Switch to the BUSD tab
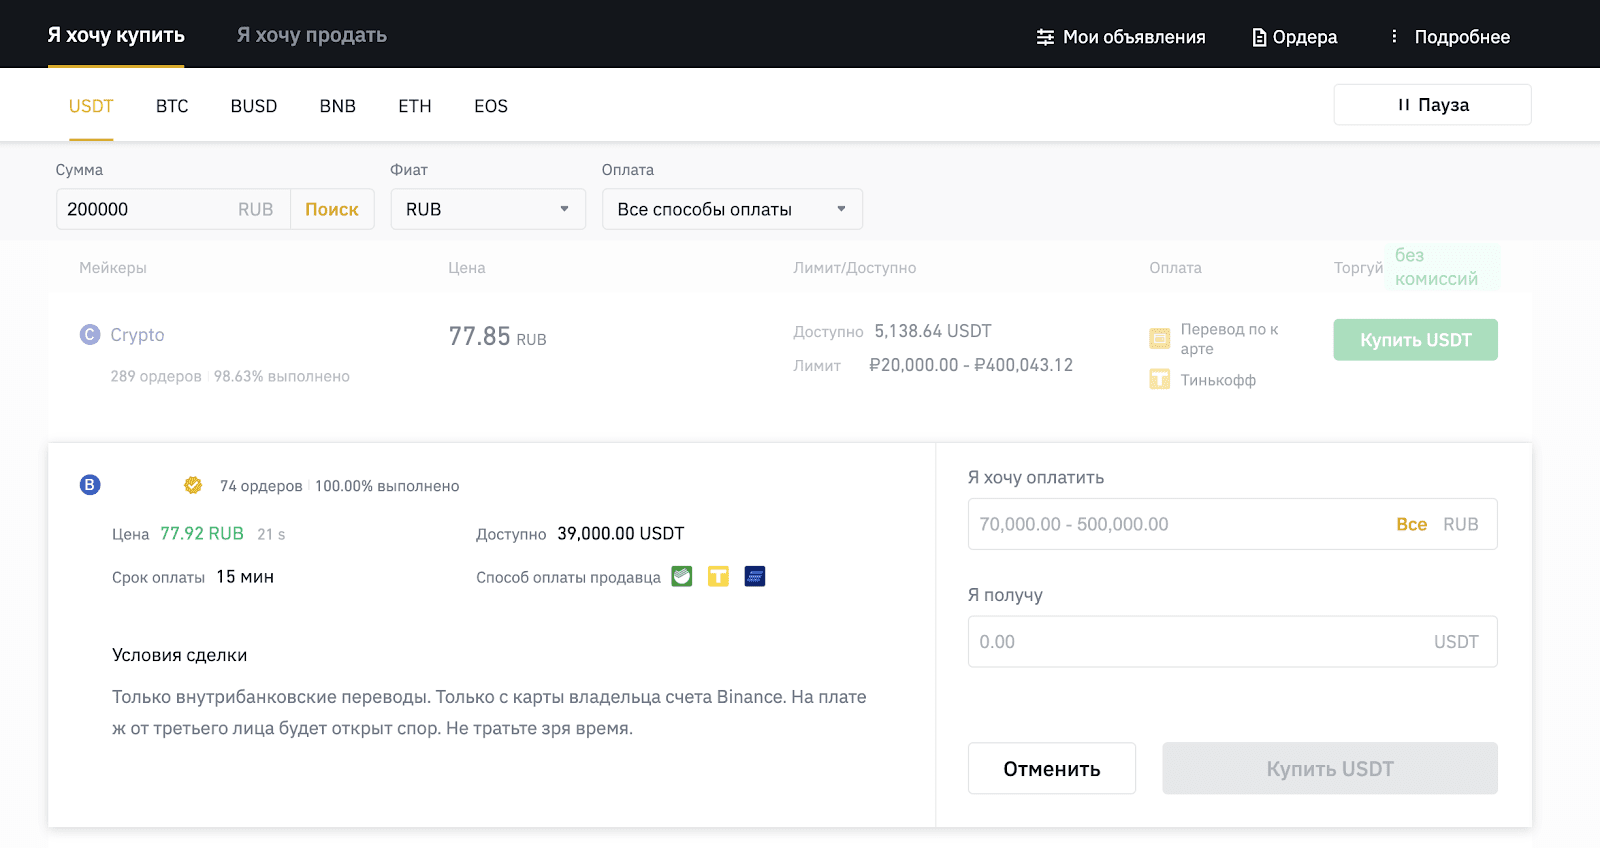1600x848 pixels. tap(254, 106)
